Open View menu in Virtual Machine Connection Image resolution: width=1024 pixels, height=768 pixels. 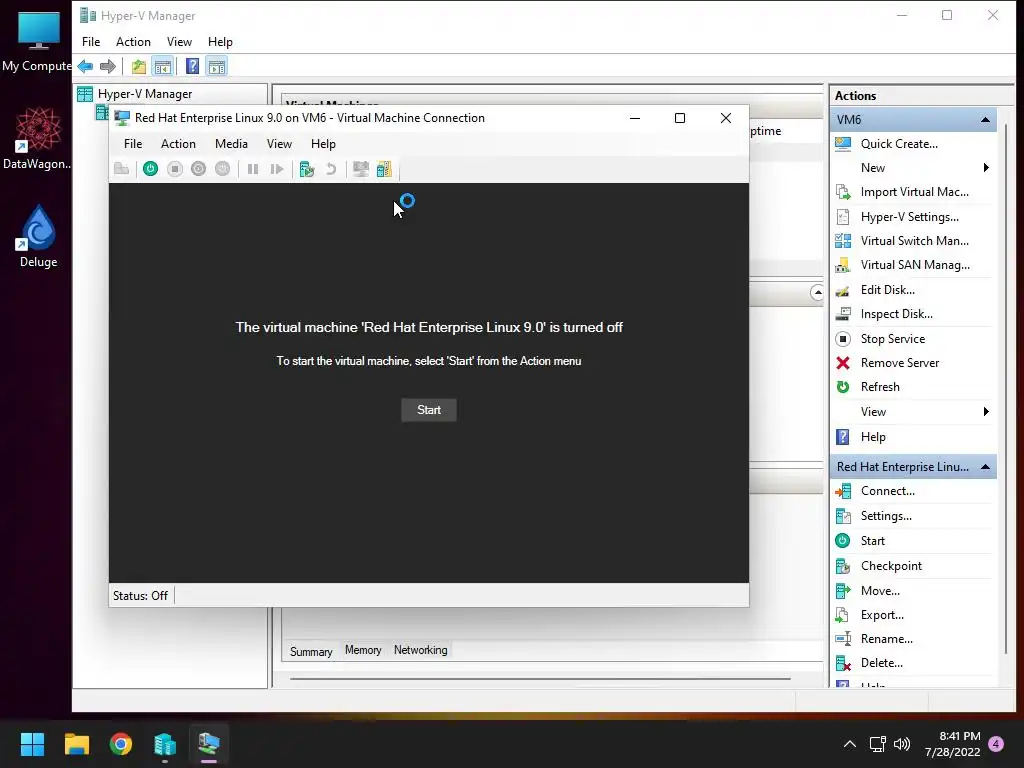click(x=279, y=144)
